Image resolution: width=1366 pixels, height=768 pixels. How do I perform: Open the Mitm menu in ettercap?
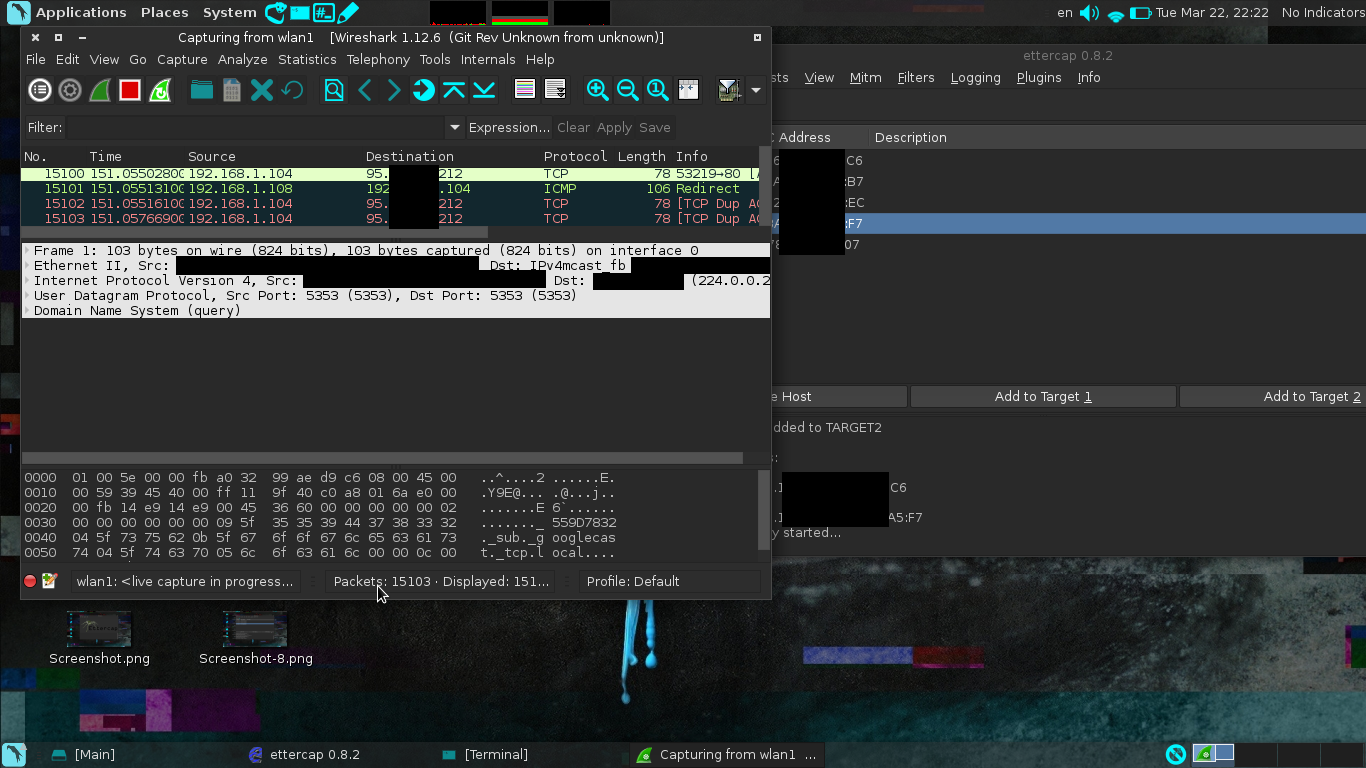click(865, 77)
